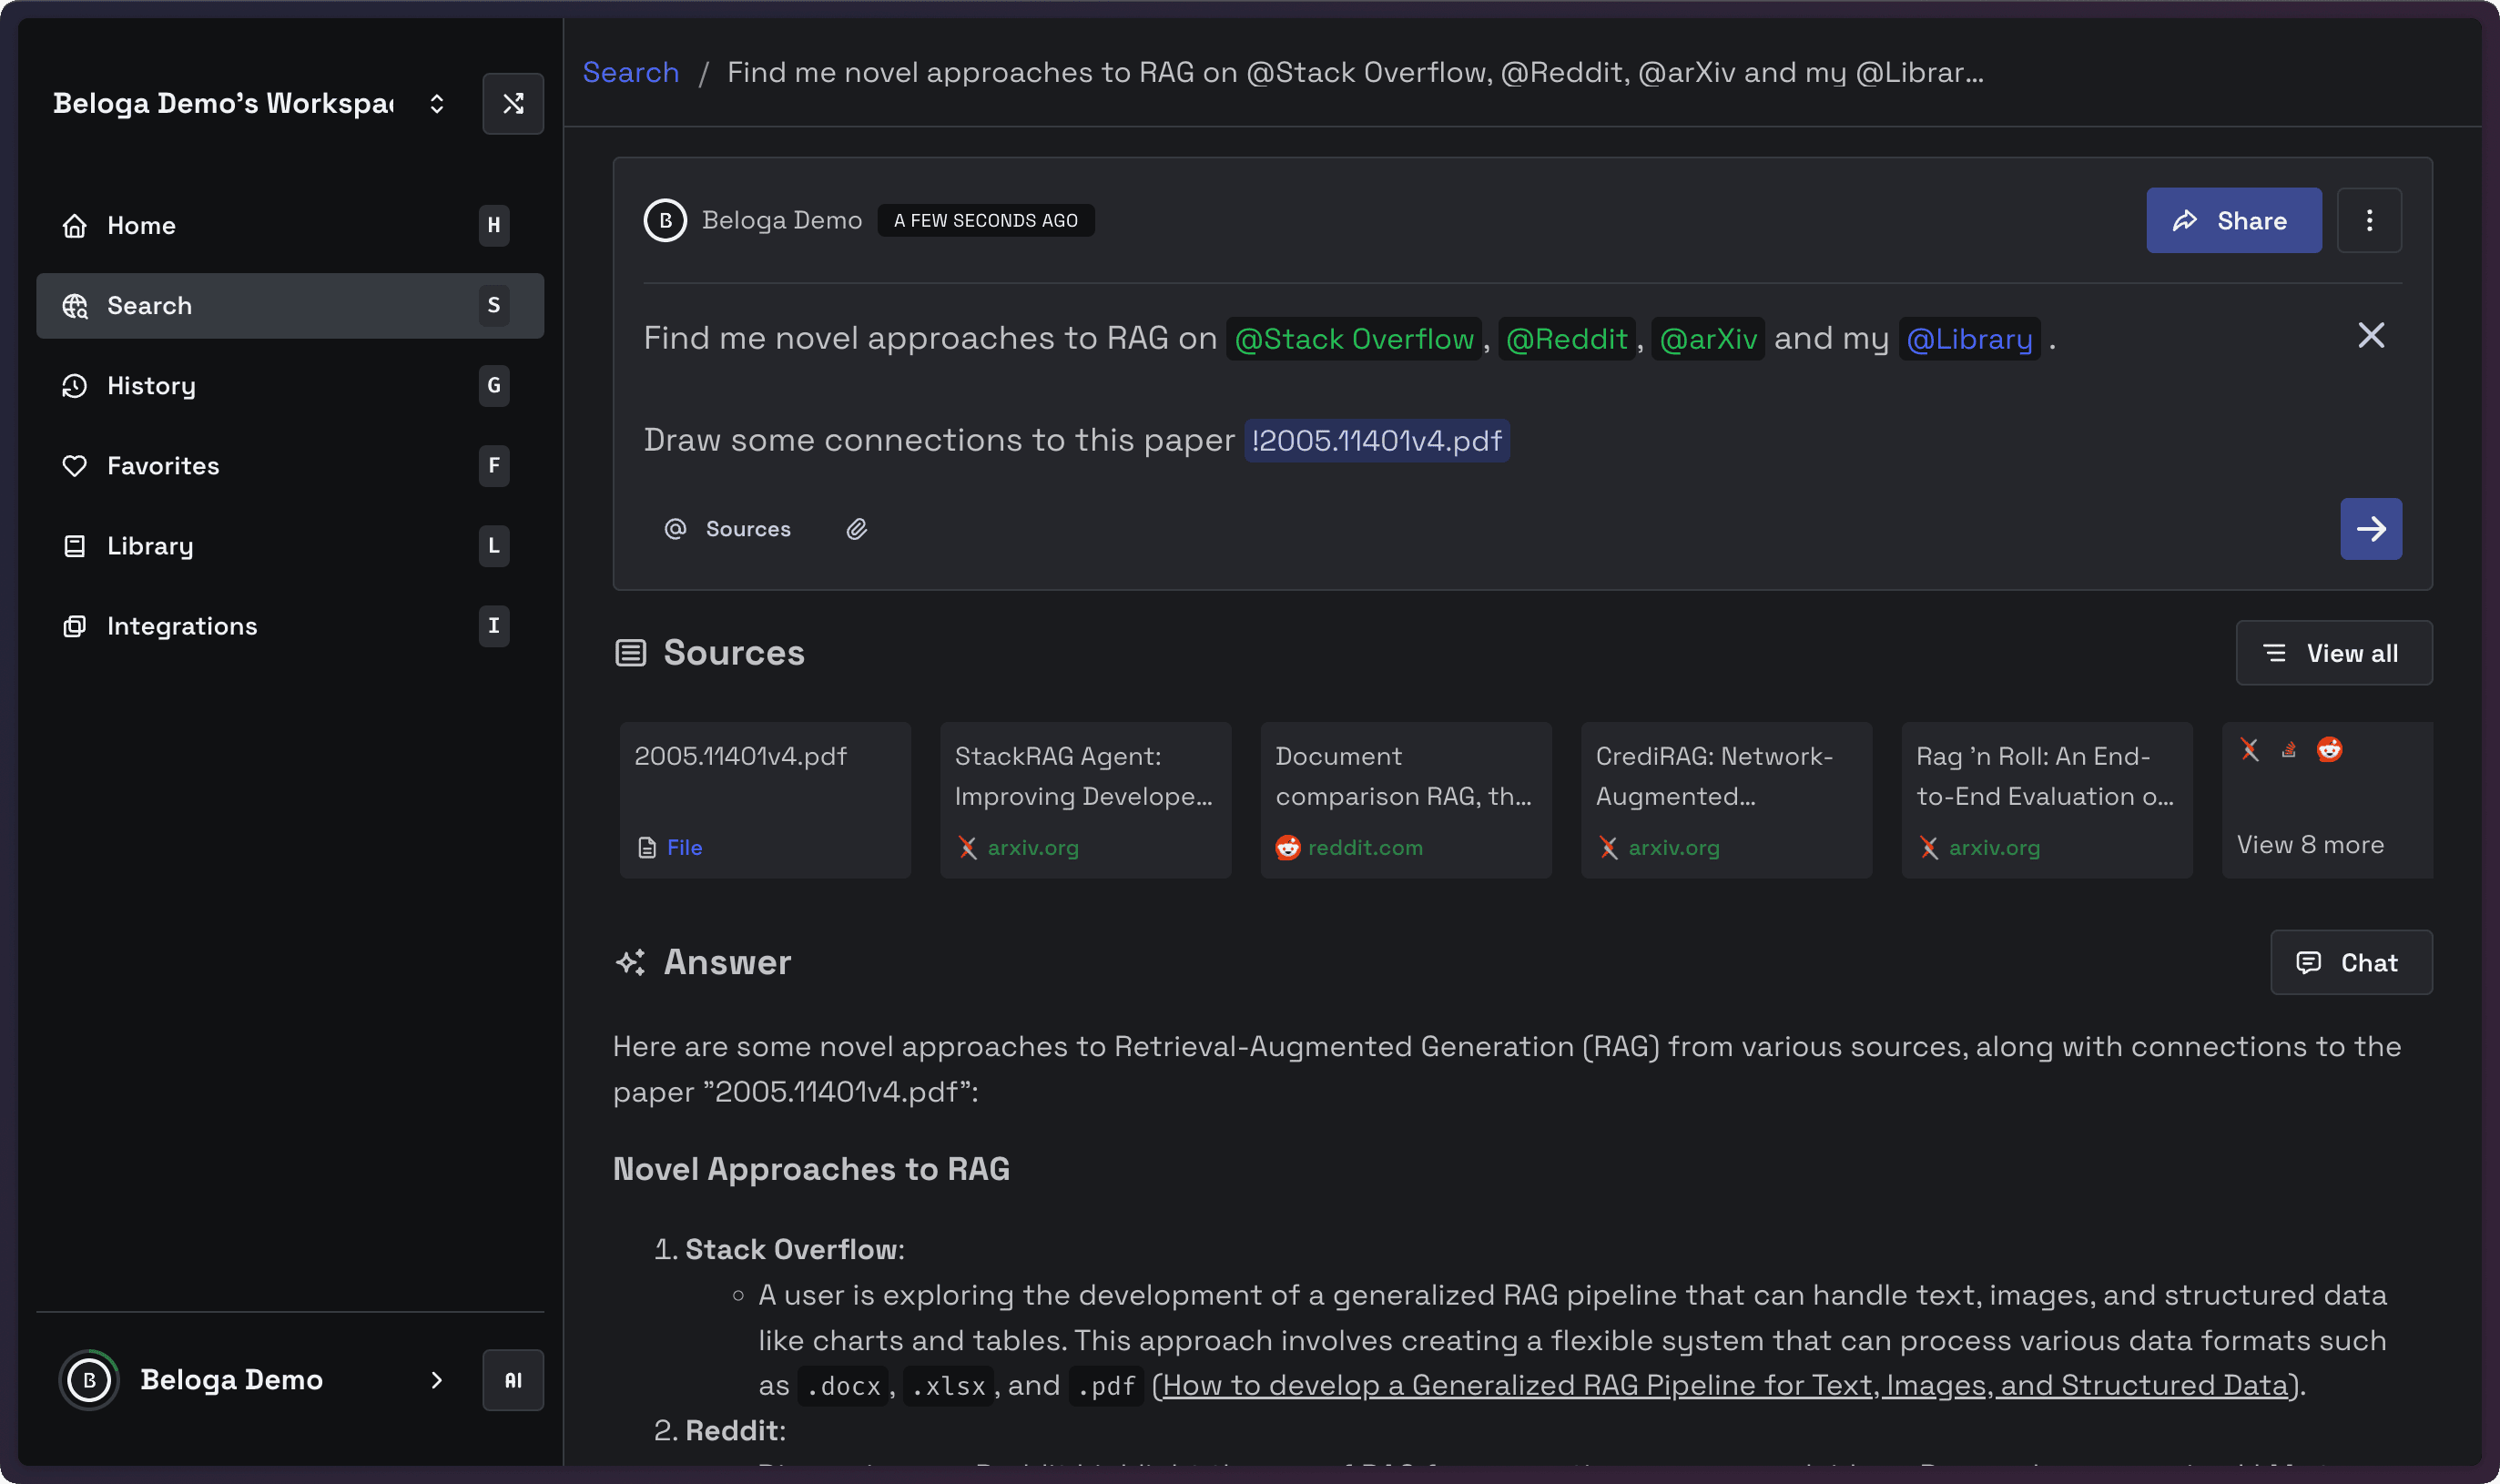
Task: Click the 2005.11401v4.pdf source thumbnail
Action: point(763,800)
